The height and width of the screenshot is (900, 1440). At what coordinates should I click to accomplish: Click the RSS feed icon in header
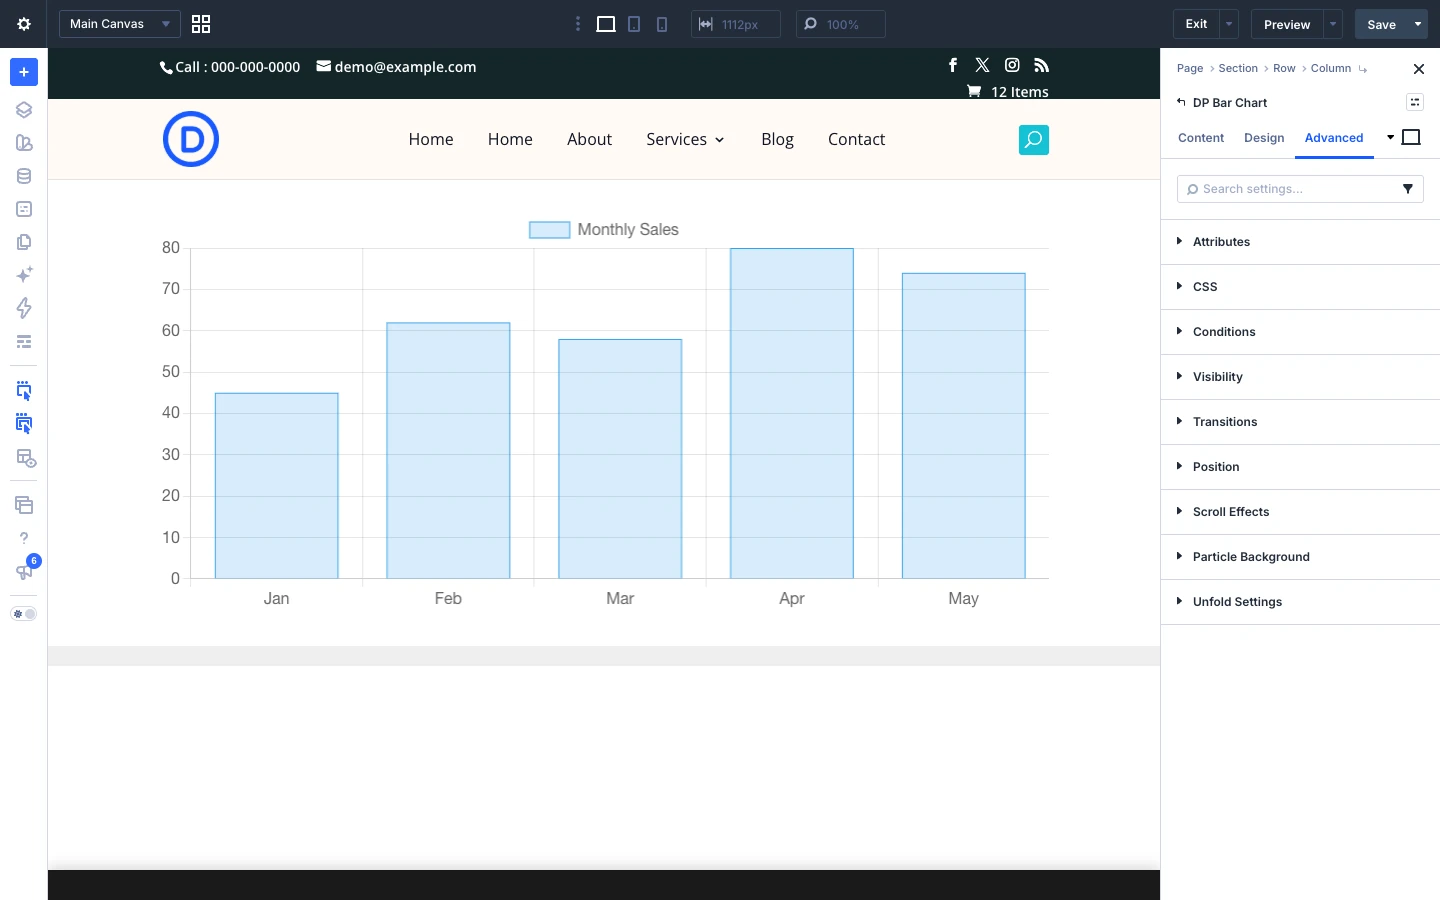point(1042,65)
